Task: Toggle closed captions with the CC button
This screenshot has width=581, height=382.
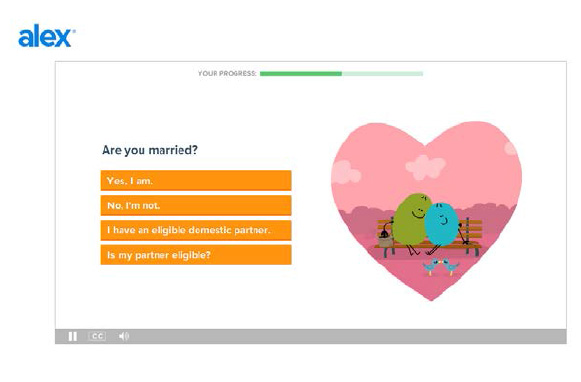Action: (x=97, y=336)
